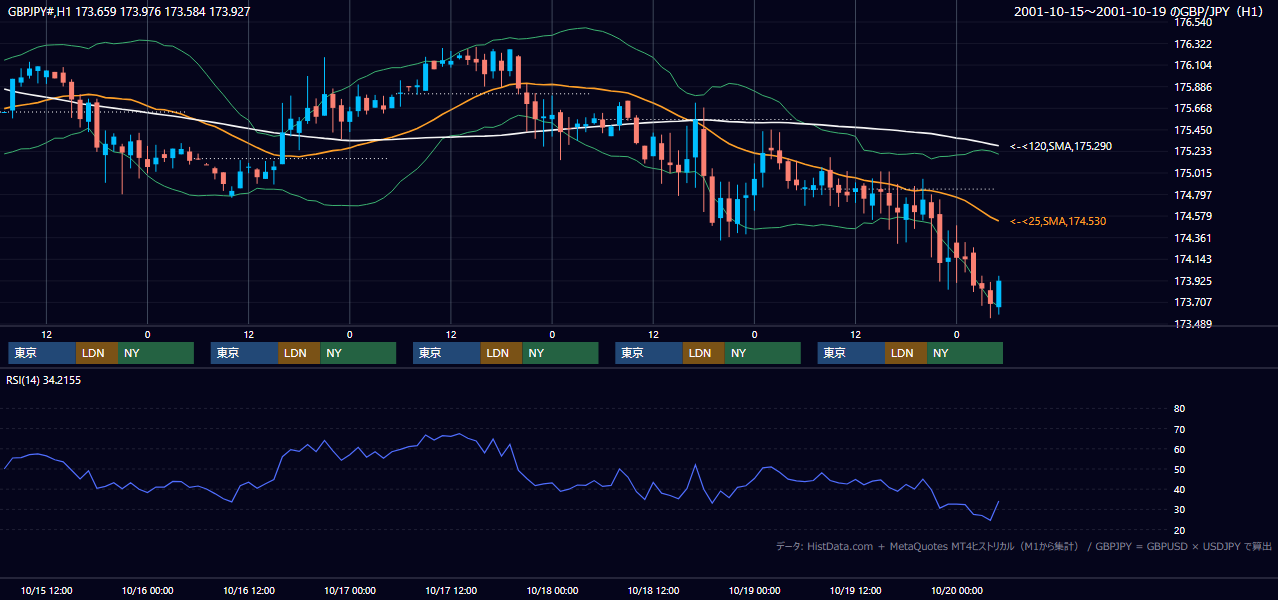Click the 176.322 price axis label
Viewport: 1278px width, 600px height.
[x=1193, y=44]
